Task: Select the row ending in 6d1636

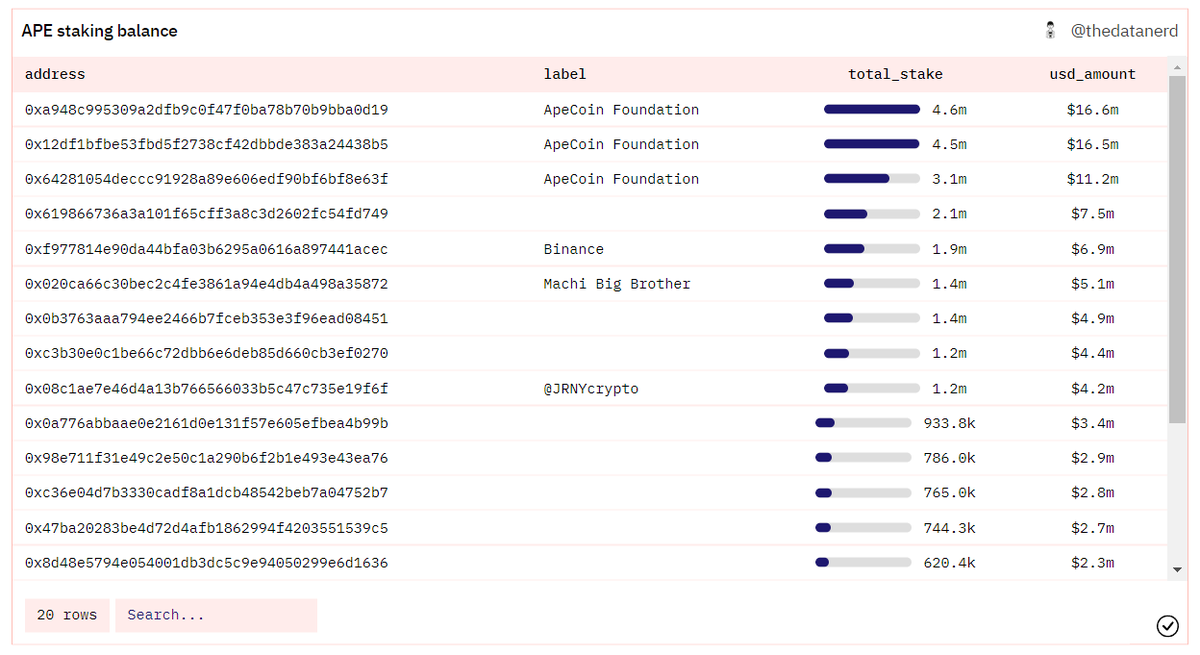Action: (400, 562)
